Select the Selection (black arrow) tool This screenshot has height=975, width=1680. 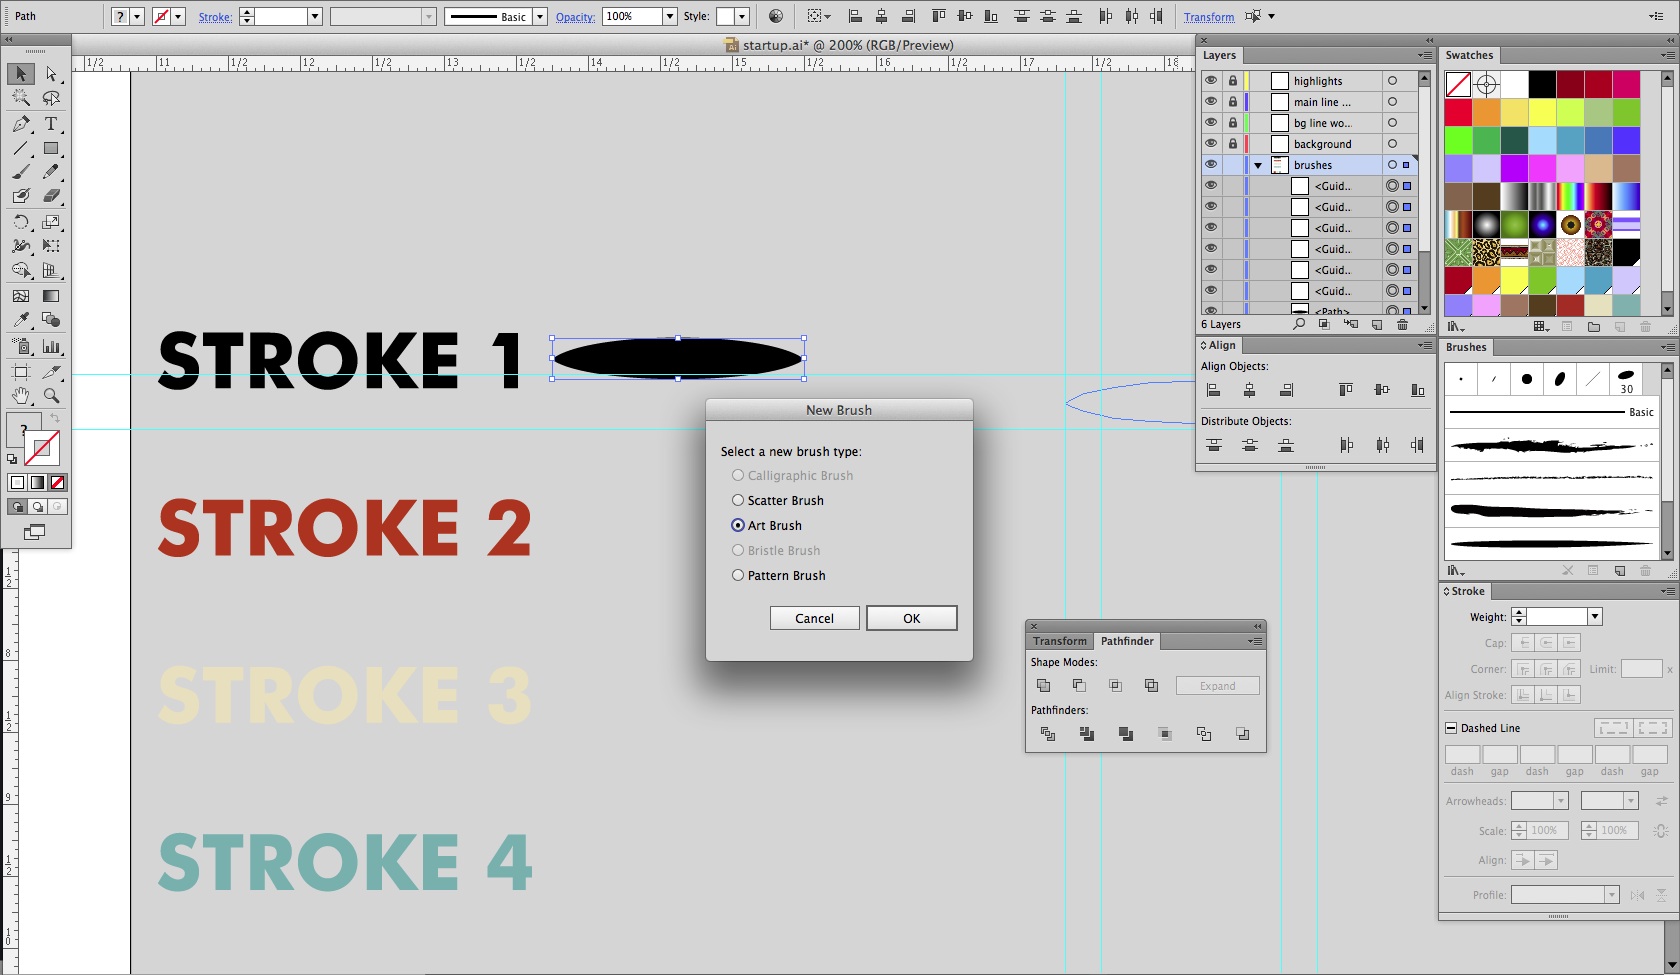pyautogui.click(x=21, y=74)
